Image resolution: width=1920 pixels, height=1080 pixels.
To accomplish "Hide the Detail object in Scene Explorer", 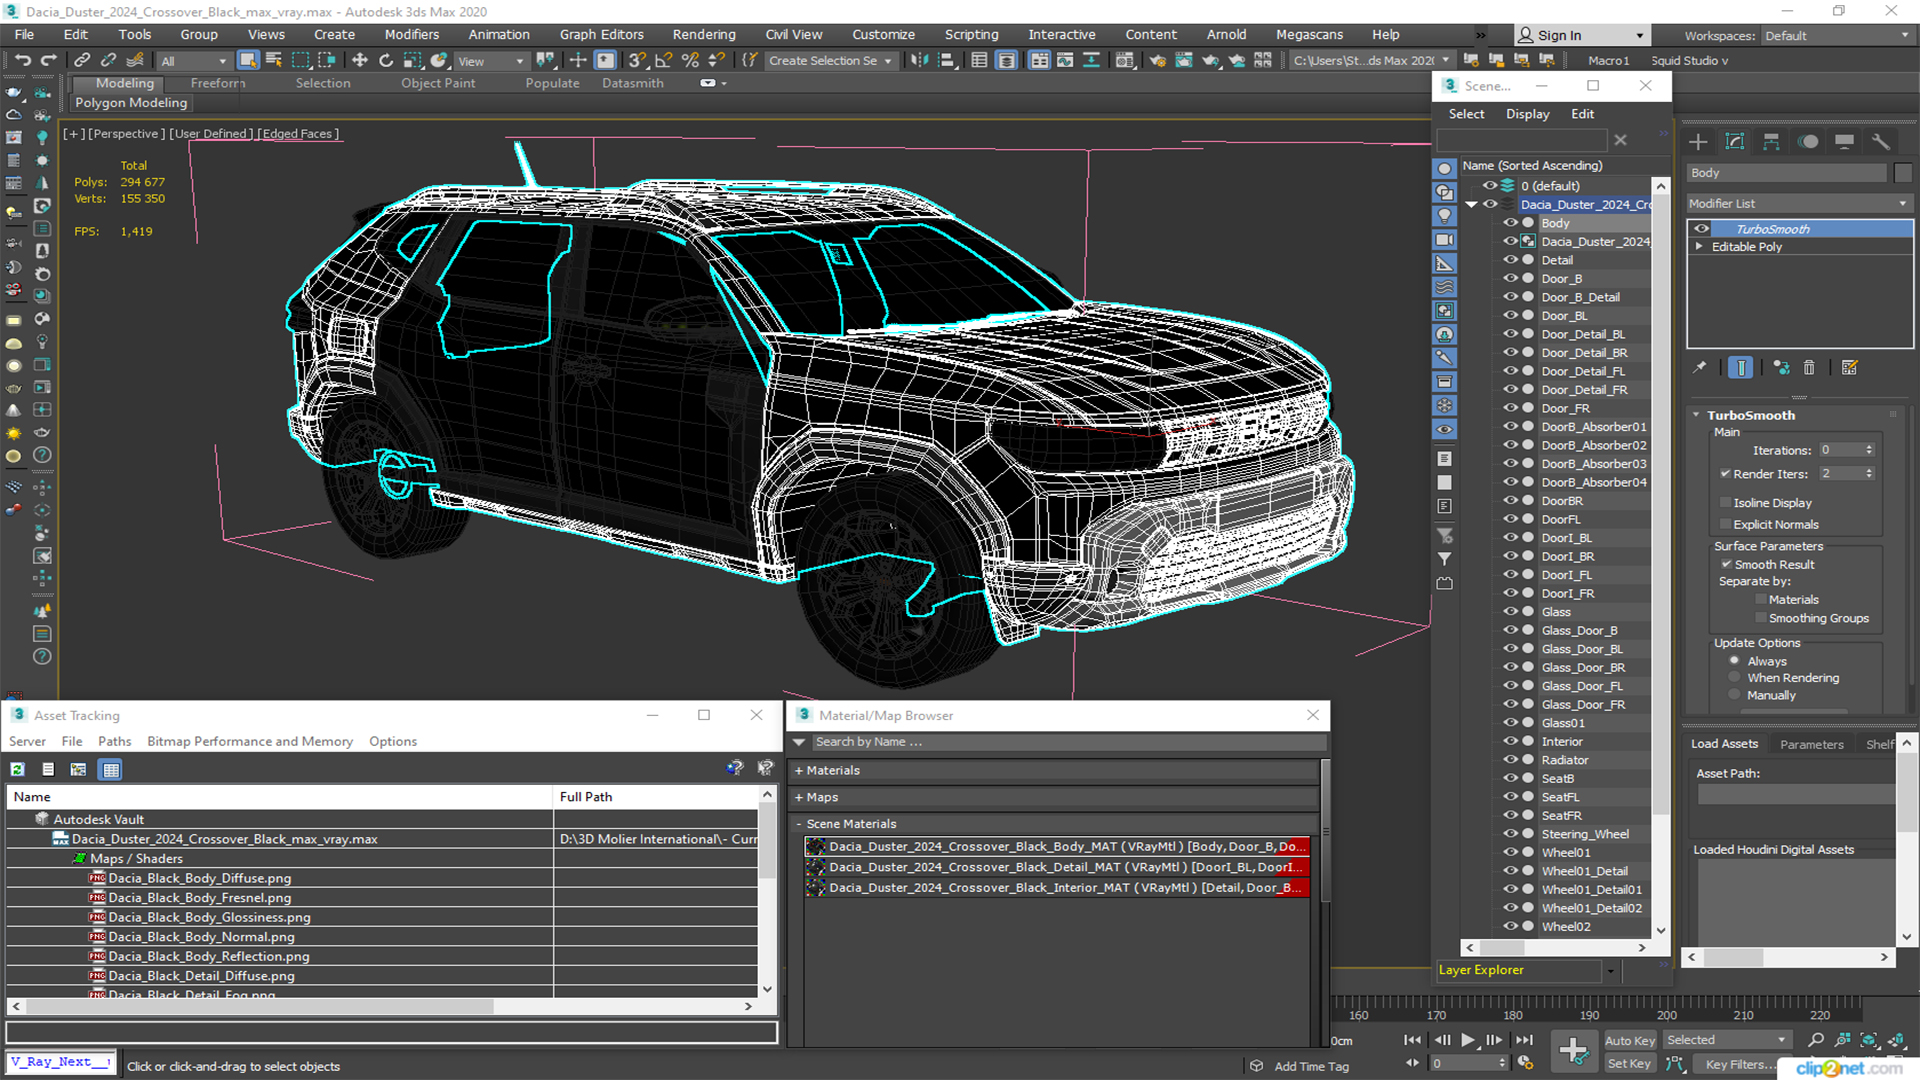I will tap(1511, 260).
